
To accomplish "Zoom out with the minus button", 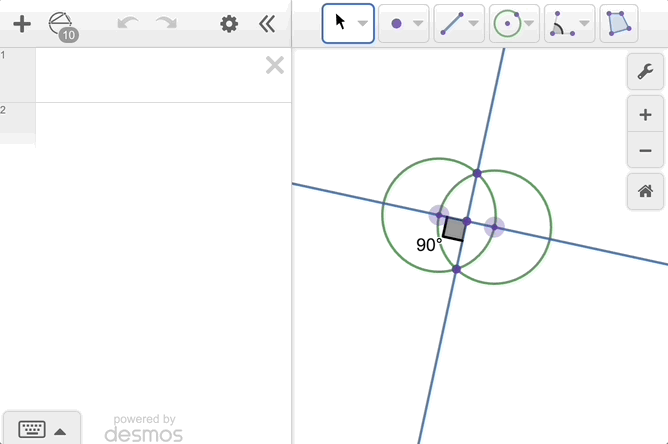I will coord(645,151).
